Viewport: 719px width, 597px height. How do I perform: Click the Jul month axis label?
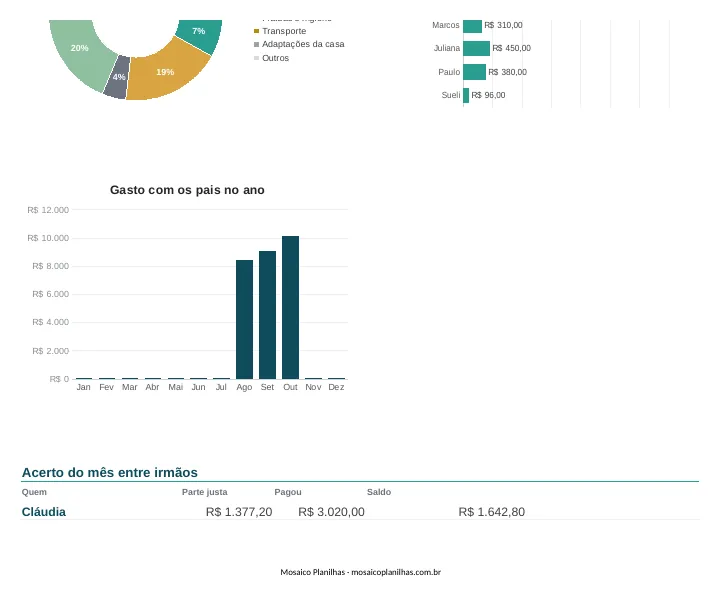[221, 387]
